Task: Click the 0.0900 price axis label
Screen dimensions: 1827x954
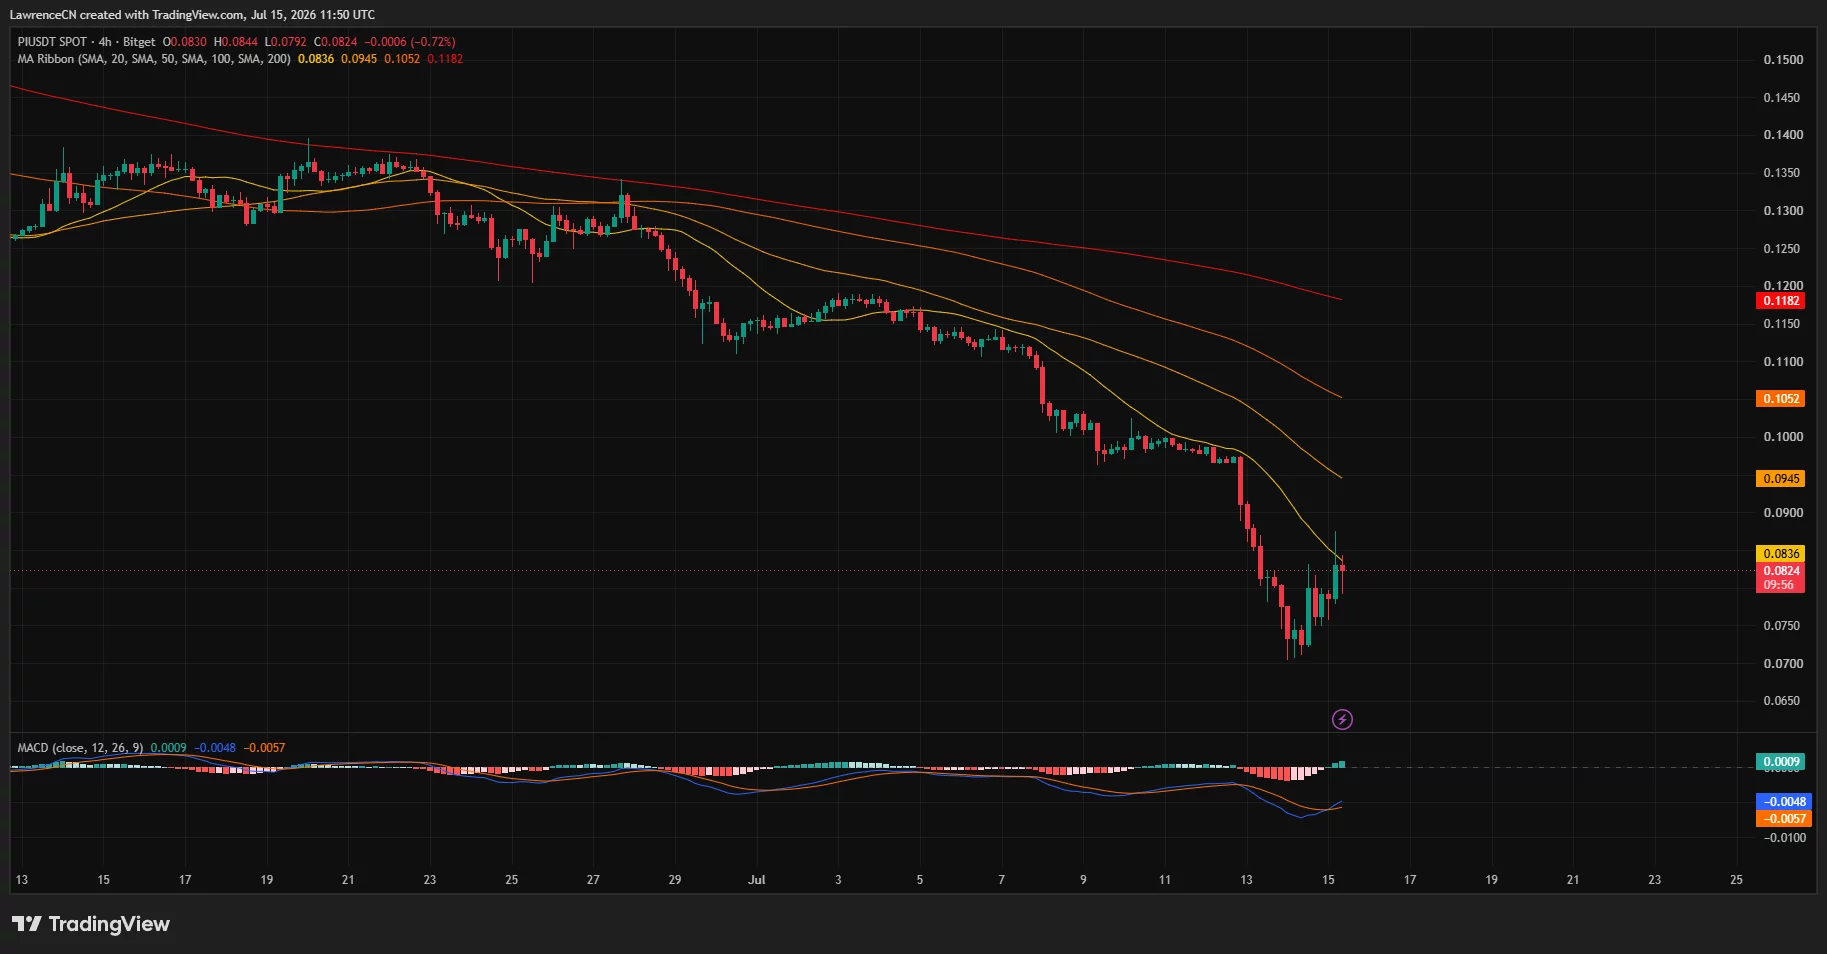Action: pyautogui.click(x=1783, y=513)
